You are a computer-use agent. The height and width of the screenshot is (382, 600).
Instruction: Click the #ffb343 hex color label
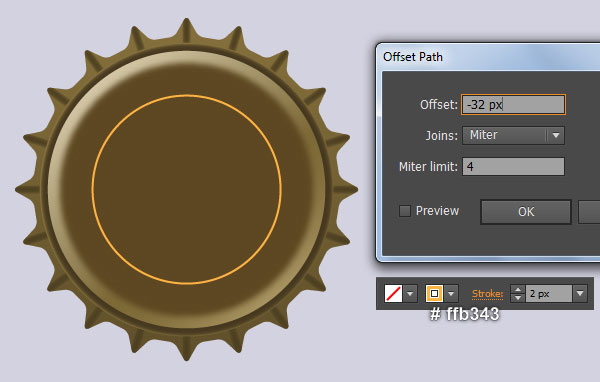click(x=465, y=314)
